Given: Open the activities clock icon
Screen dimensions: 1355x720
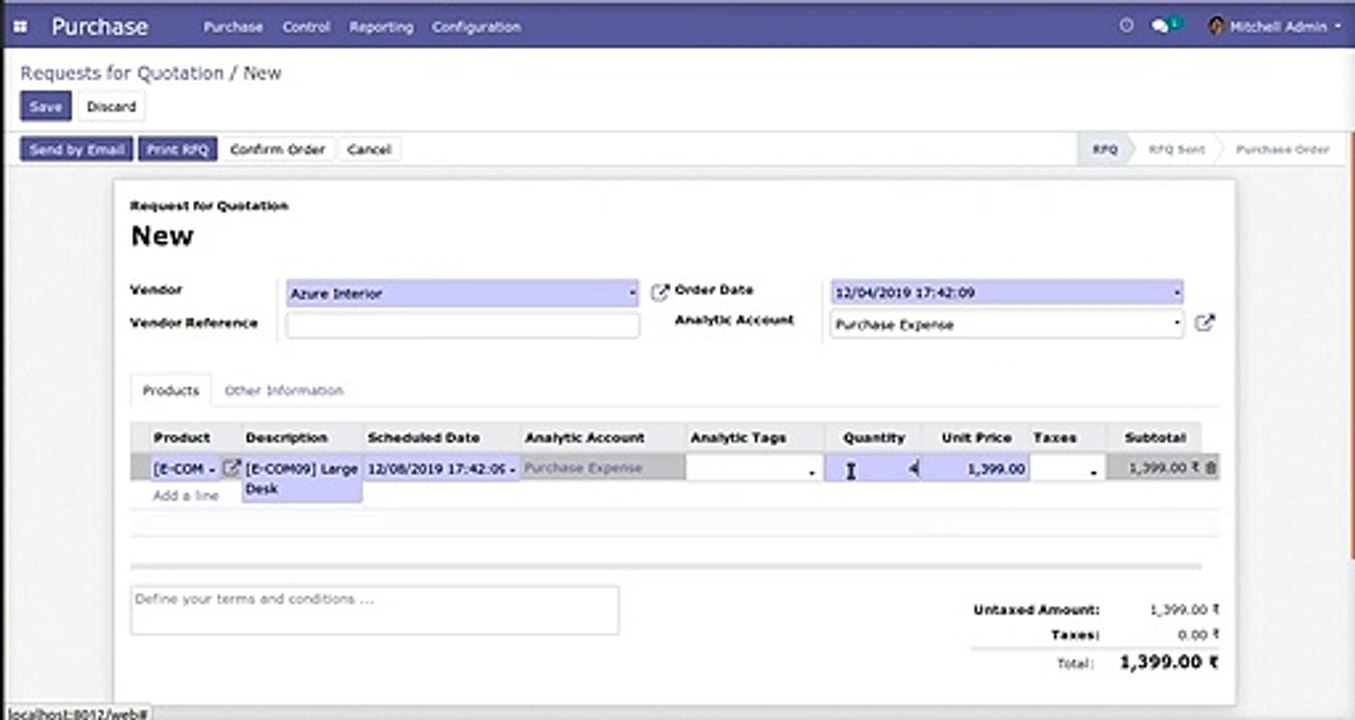Looking at the screenshot, I should pyautogui.click(x=1126, y=27).
